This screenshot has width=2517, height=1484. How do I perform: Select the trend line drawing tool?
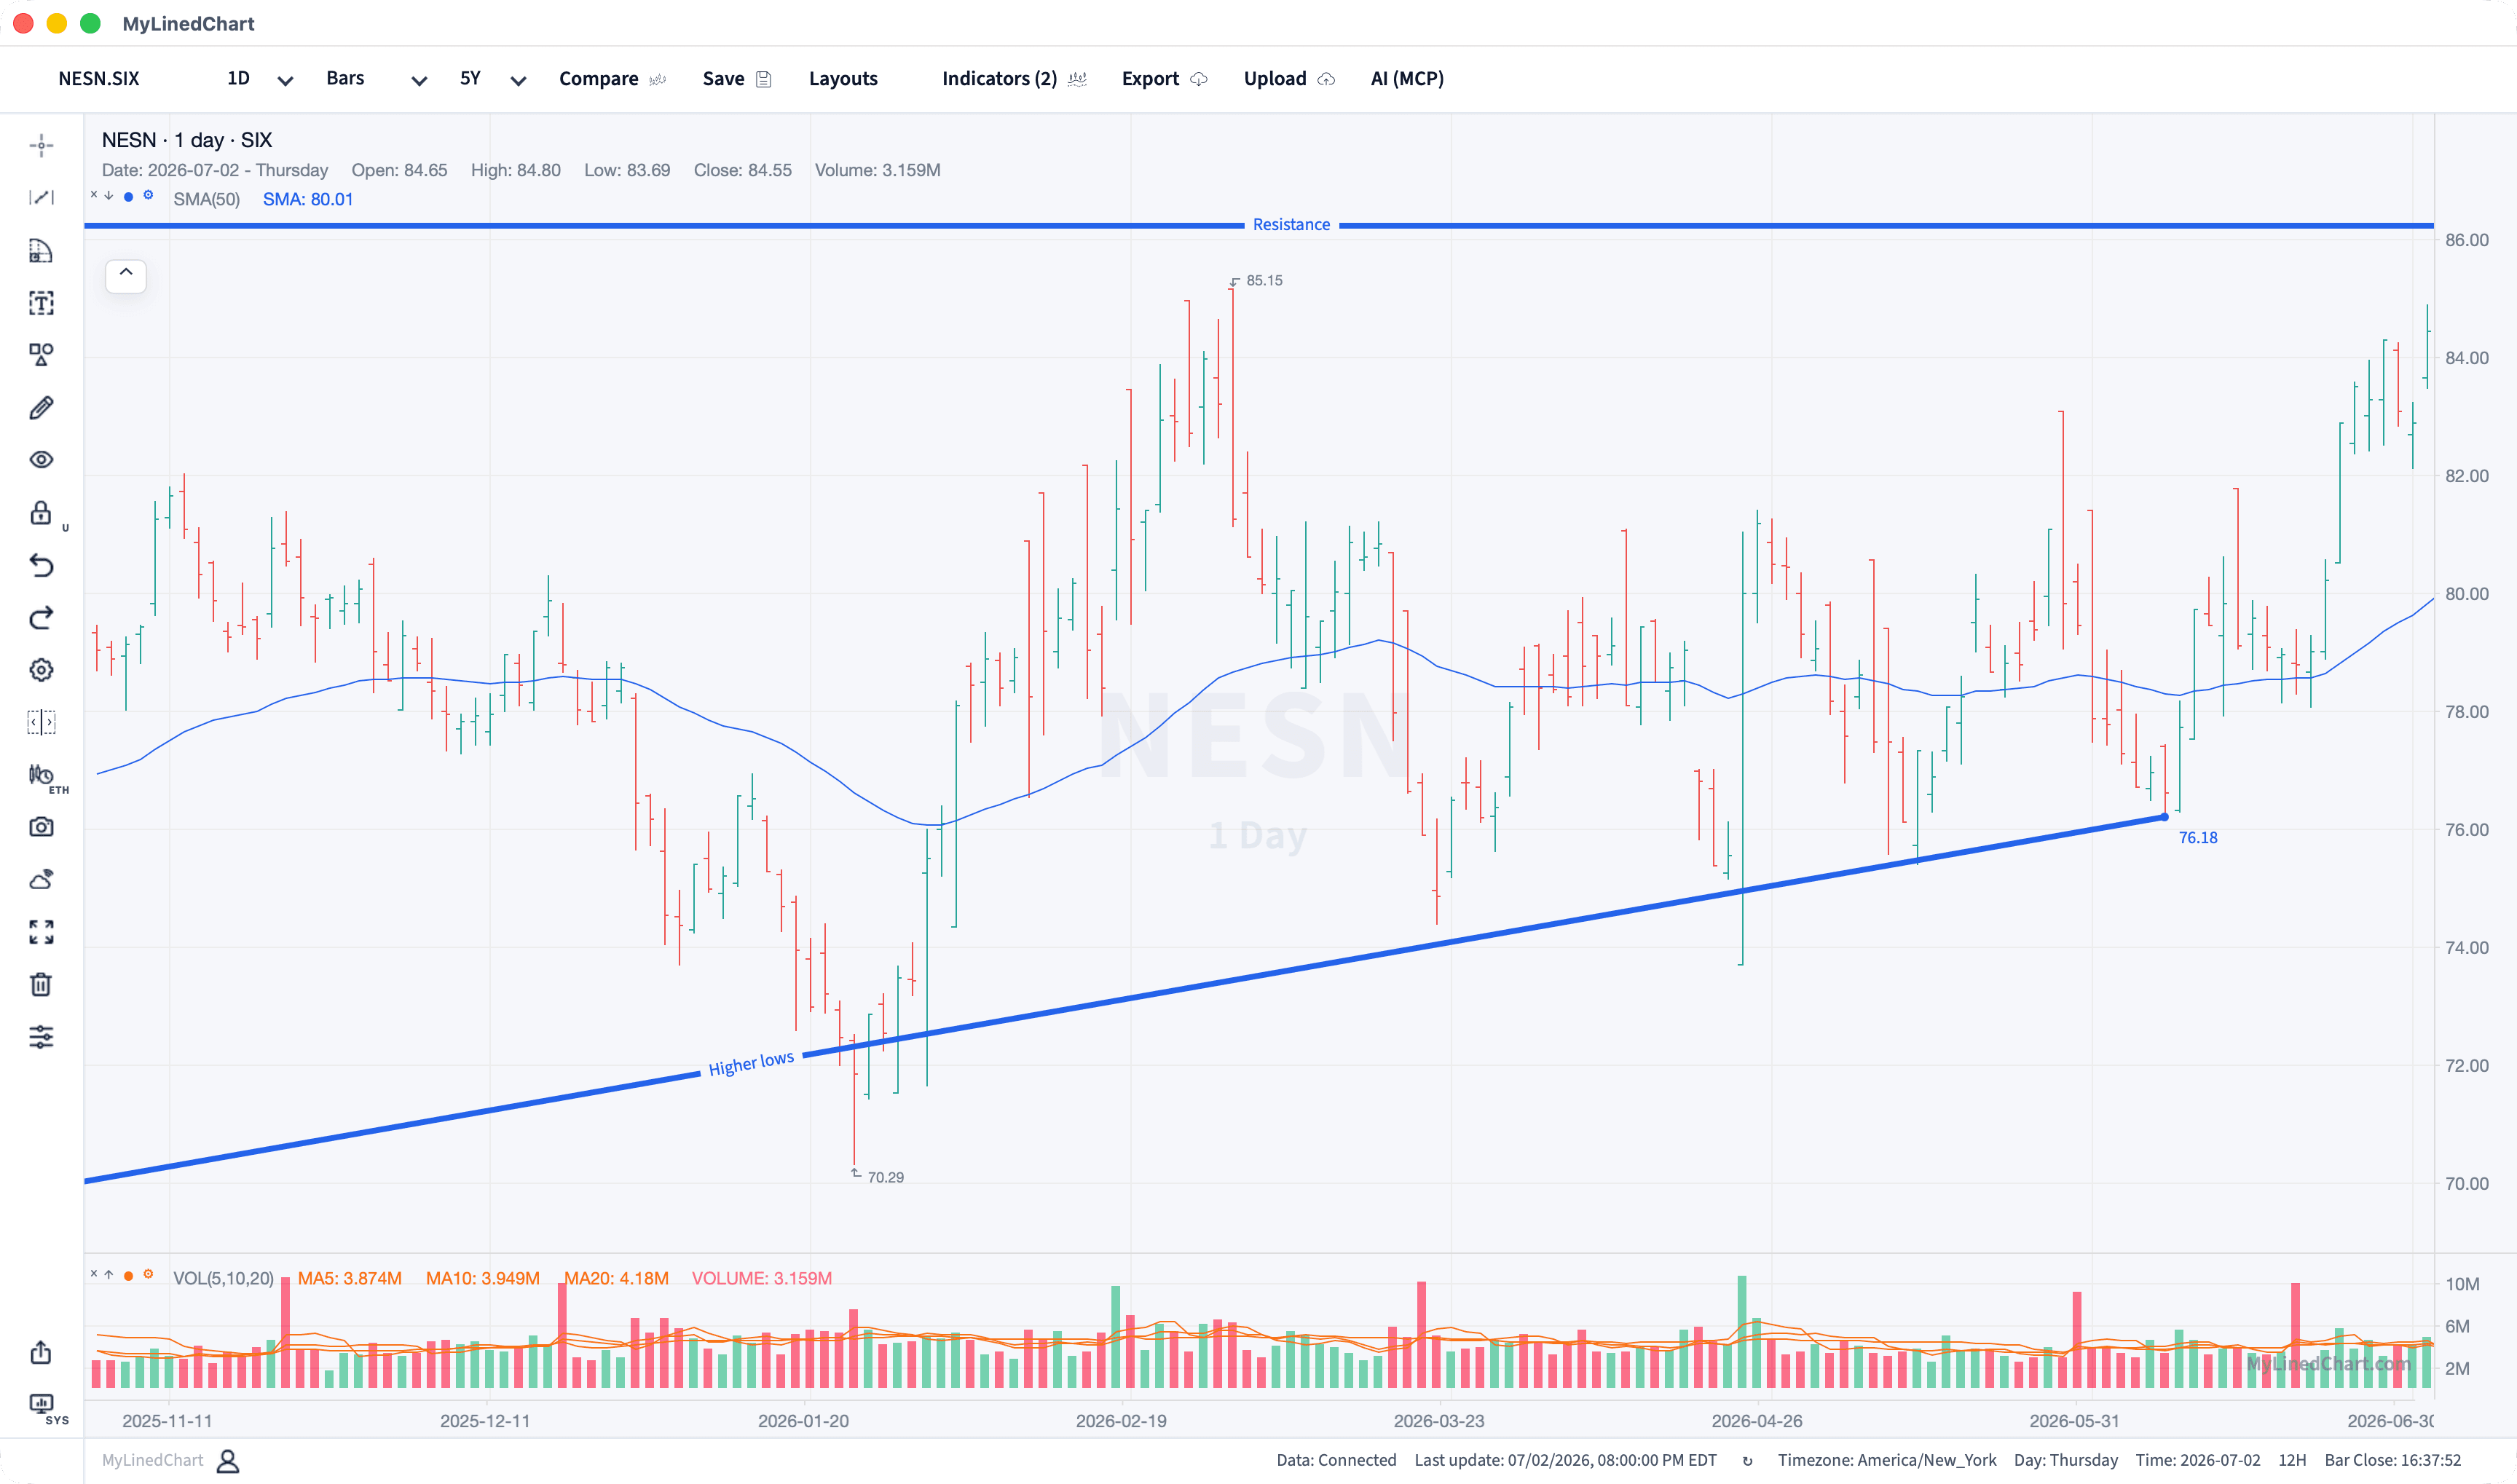pos(41,198)
